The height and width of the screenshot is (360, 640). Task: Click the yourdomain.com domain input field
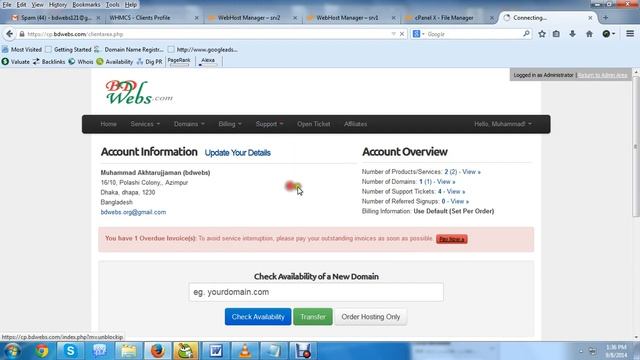pyautogui.click(x=316, y=292)
